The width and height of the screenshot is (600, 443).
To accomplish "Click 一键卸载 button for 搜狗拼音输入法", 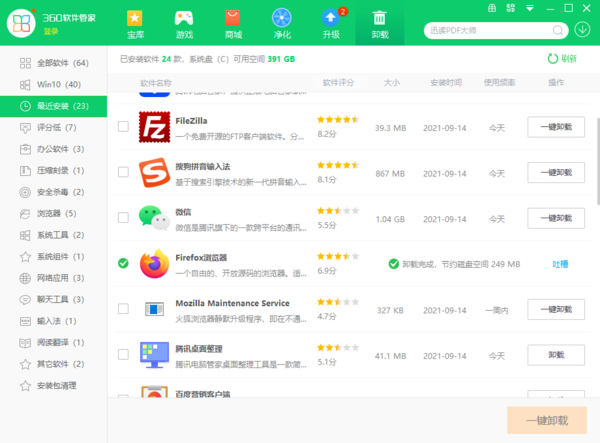I will click(556, 173).
